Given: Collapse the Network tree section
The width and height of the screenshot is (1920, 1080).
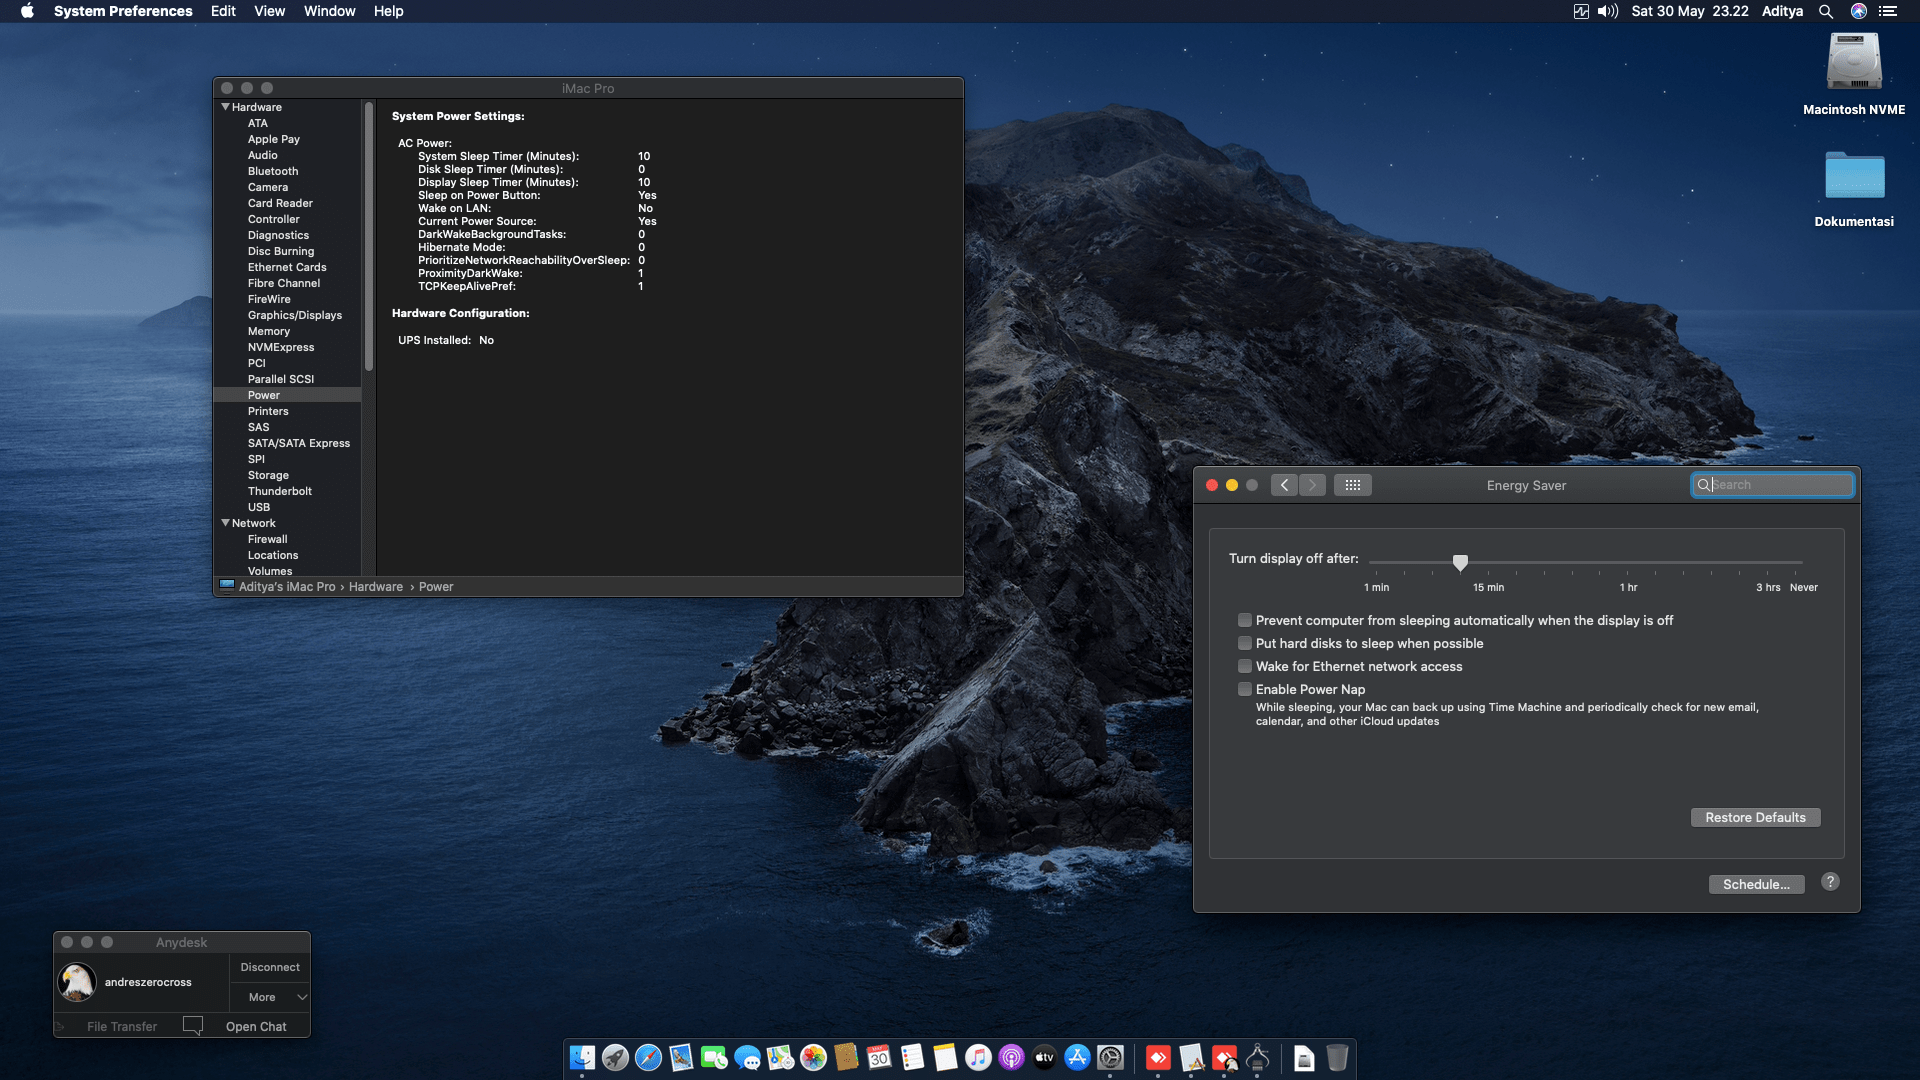Looking at the screenshot, I should 226,523.
